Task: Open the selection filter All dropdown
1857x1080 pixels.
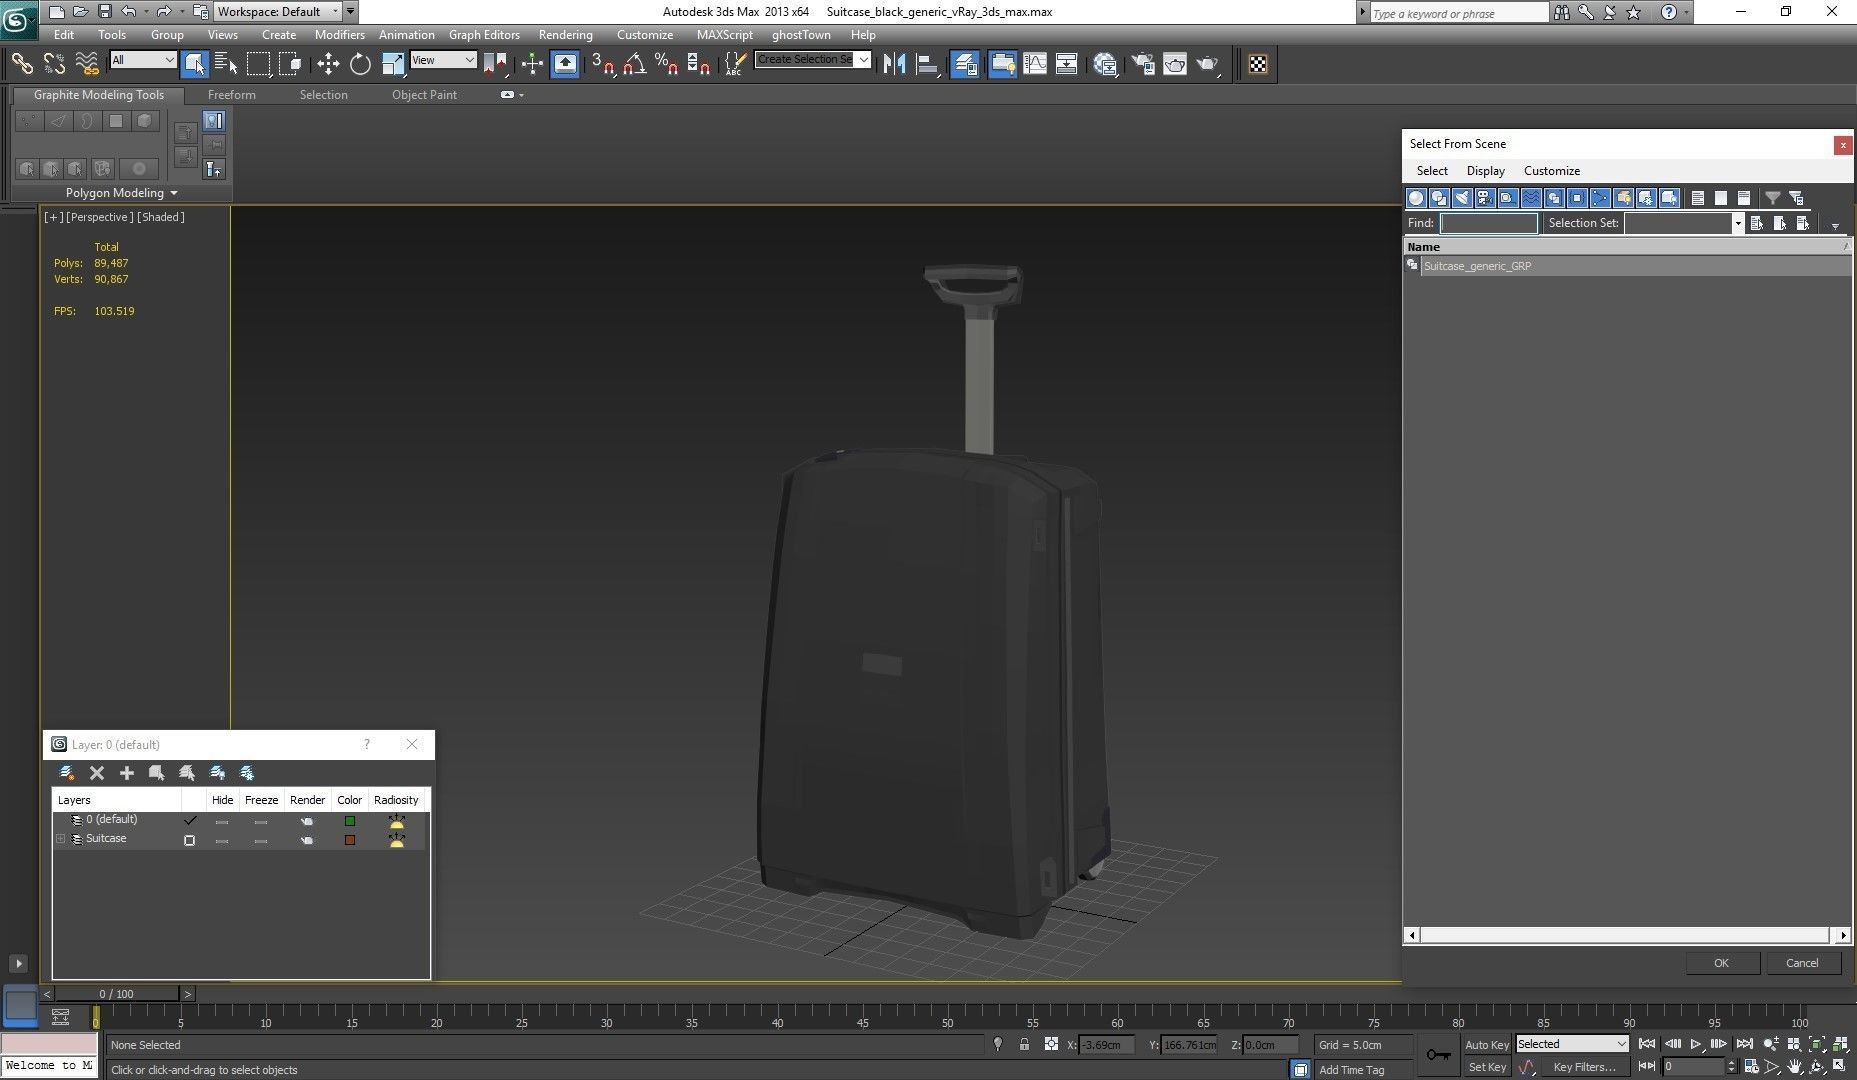Action: tap(143, 60)
